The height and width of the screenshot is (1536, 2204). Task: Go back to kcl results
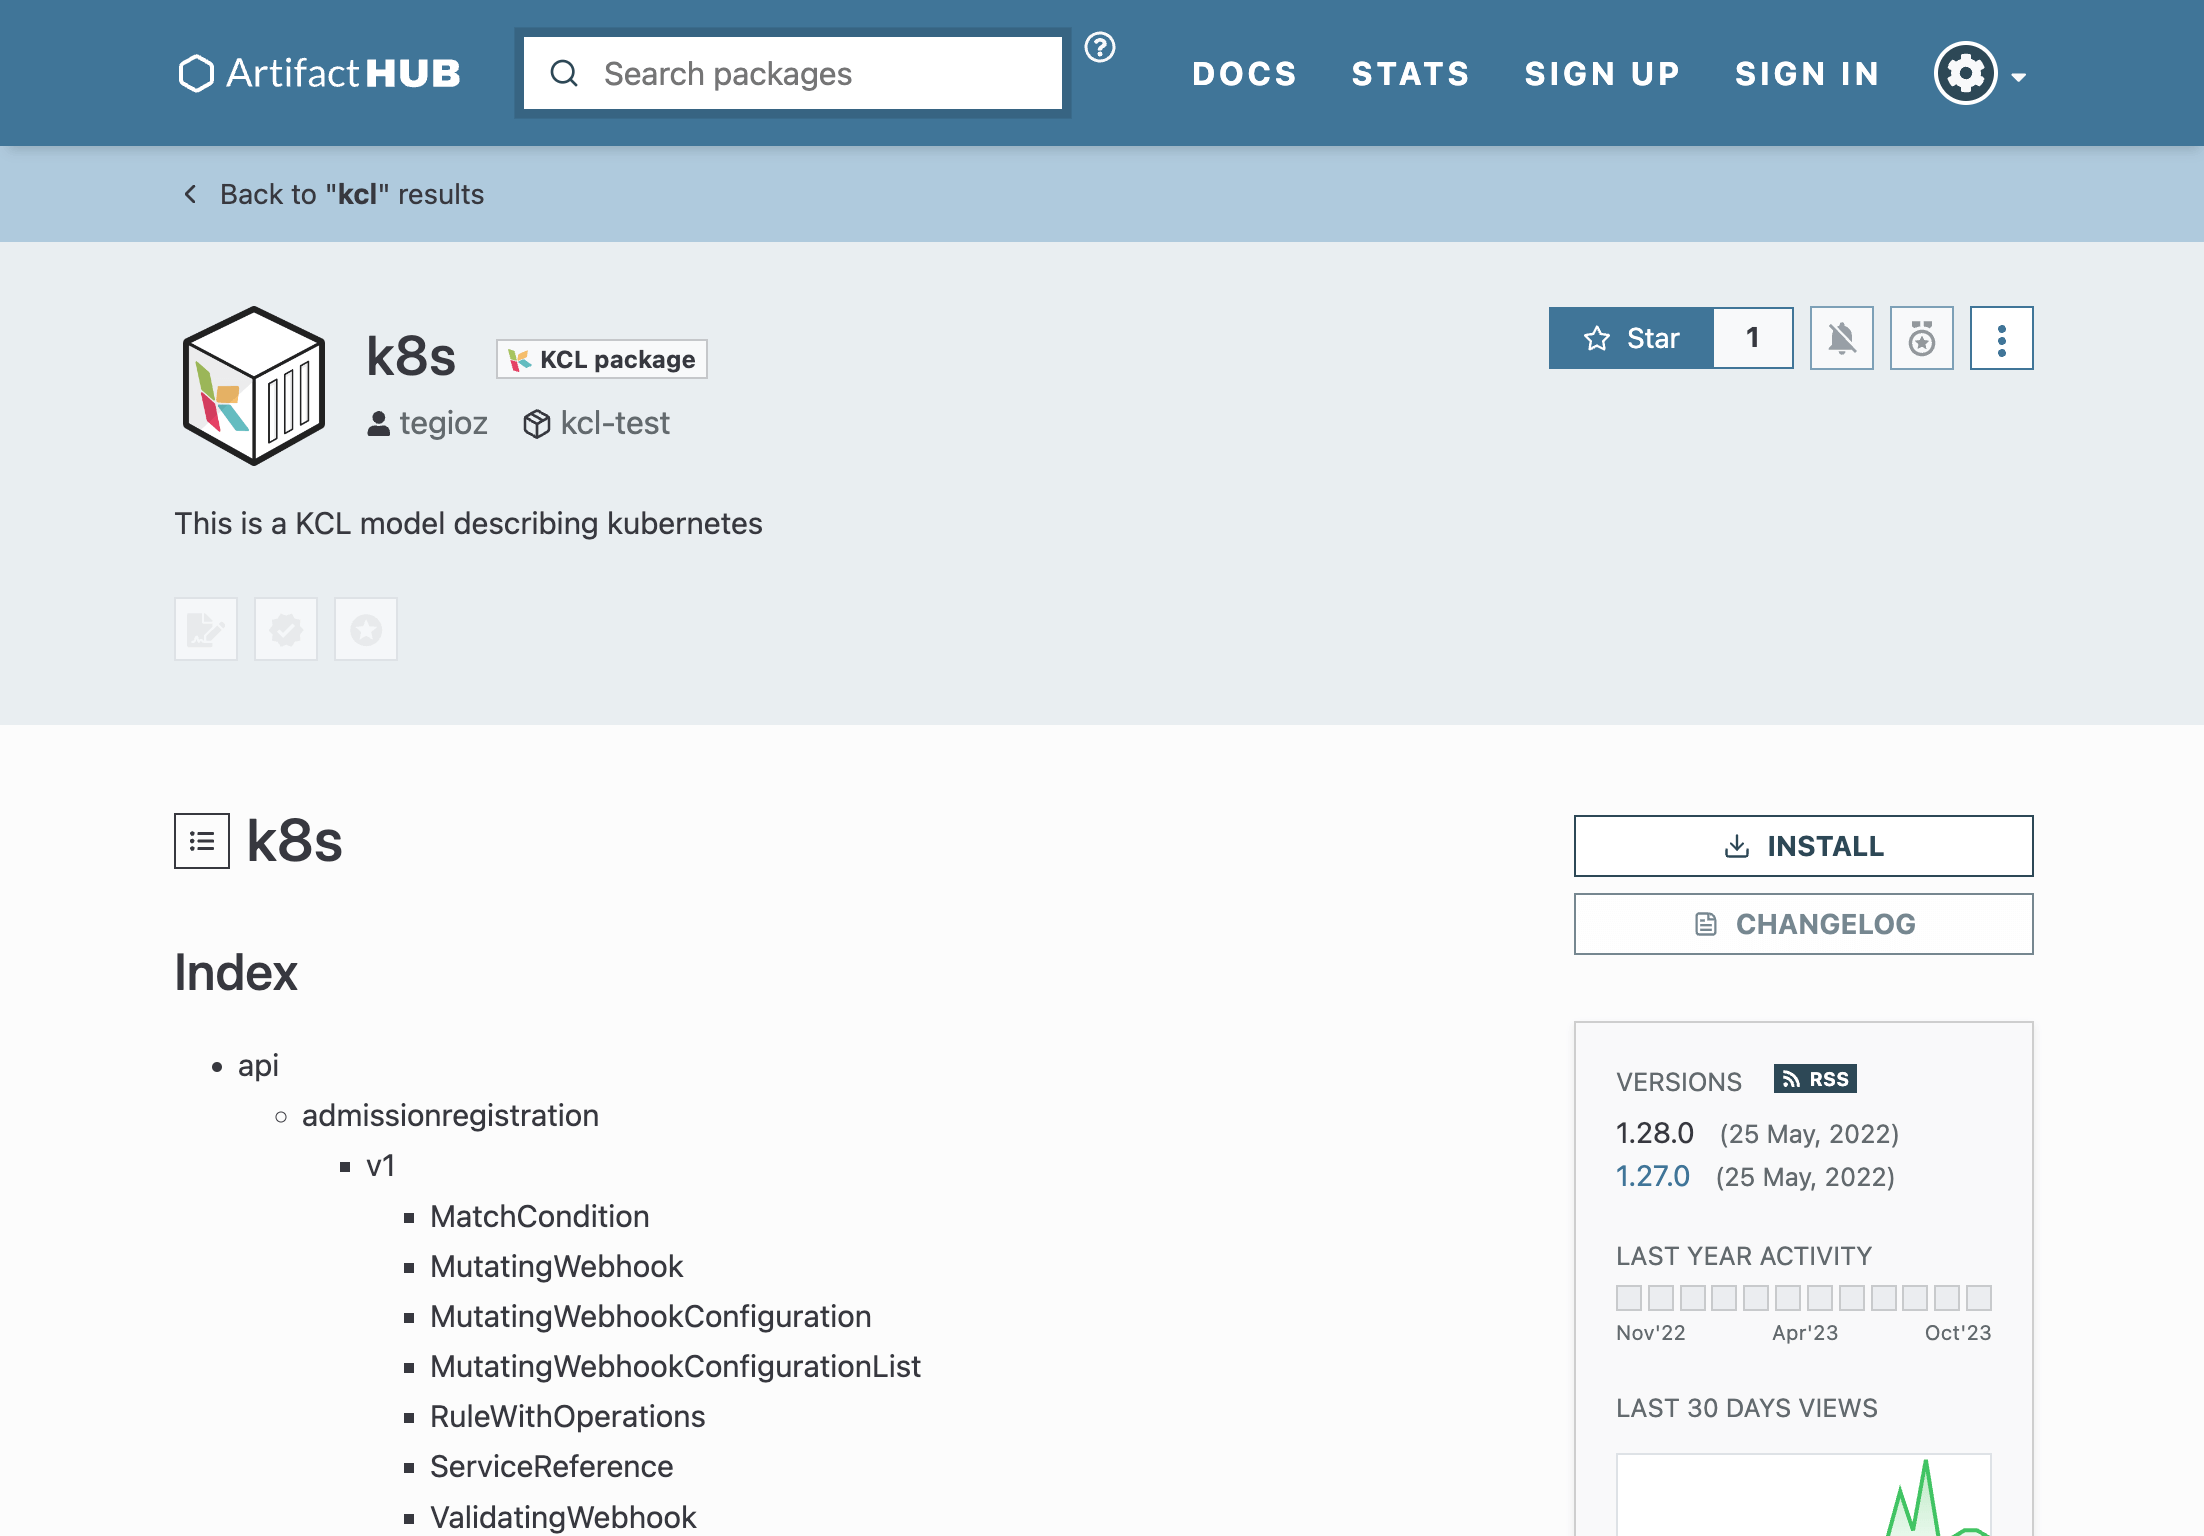[x=333, y=194]
